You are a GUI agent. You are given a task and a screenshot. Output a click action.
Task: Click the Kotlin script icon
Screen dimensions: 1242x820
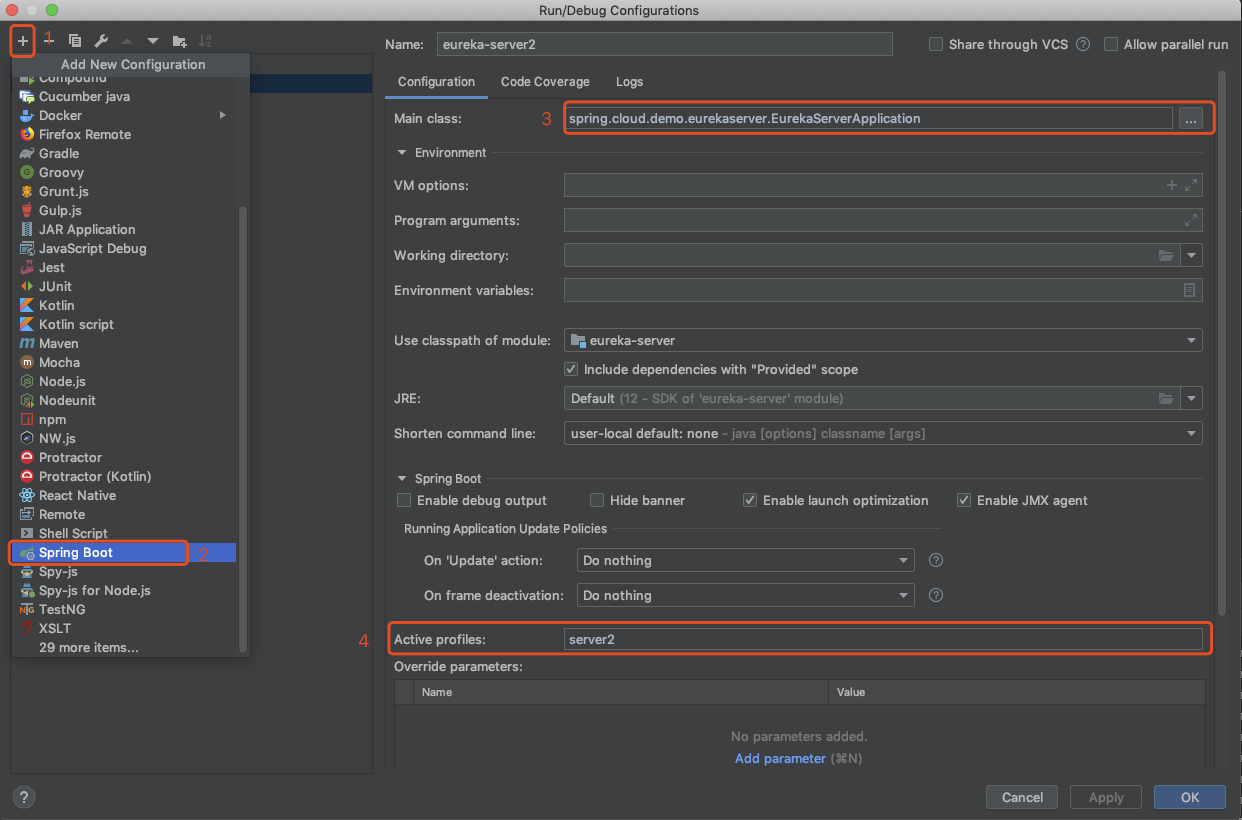(27, 325)
